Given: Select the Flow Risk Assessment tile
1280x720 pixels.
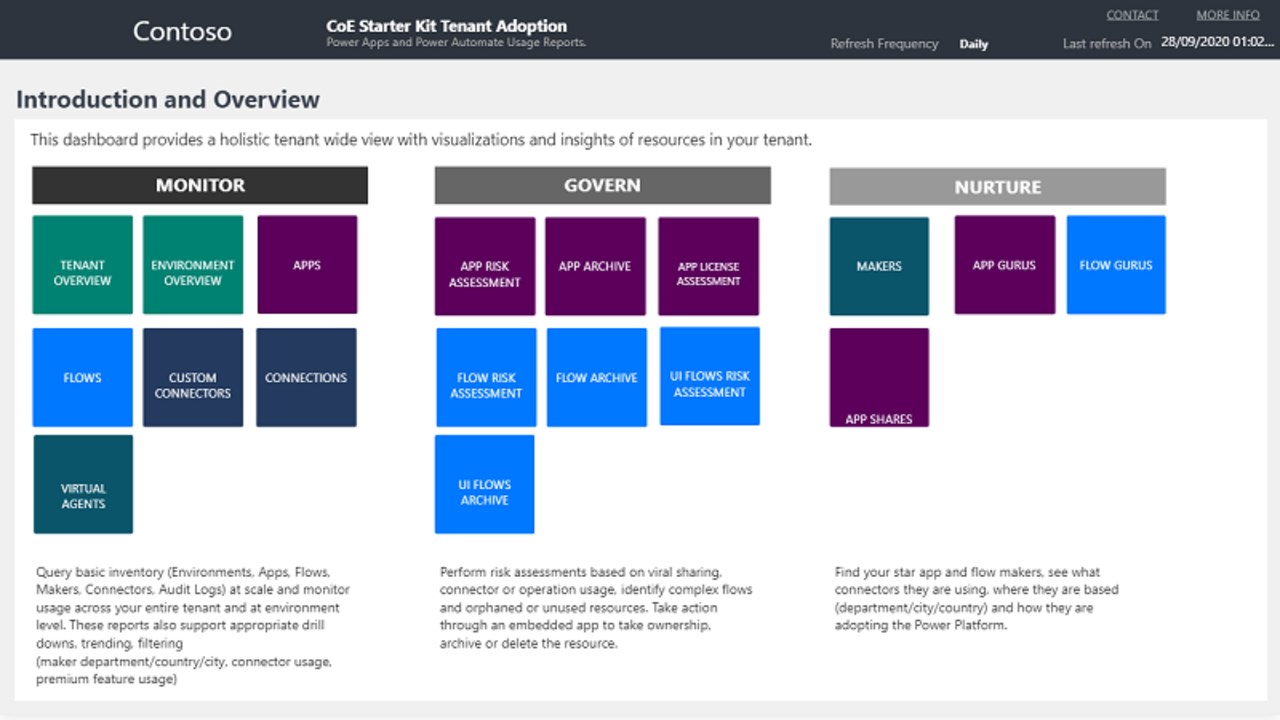Looking at the screenshot, I should [486, 378].
